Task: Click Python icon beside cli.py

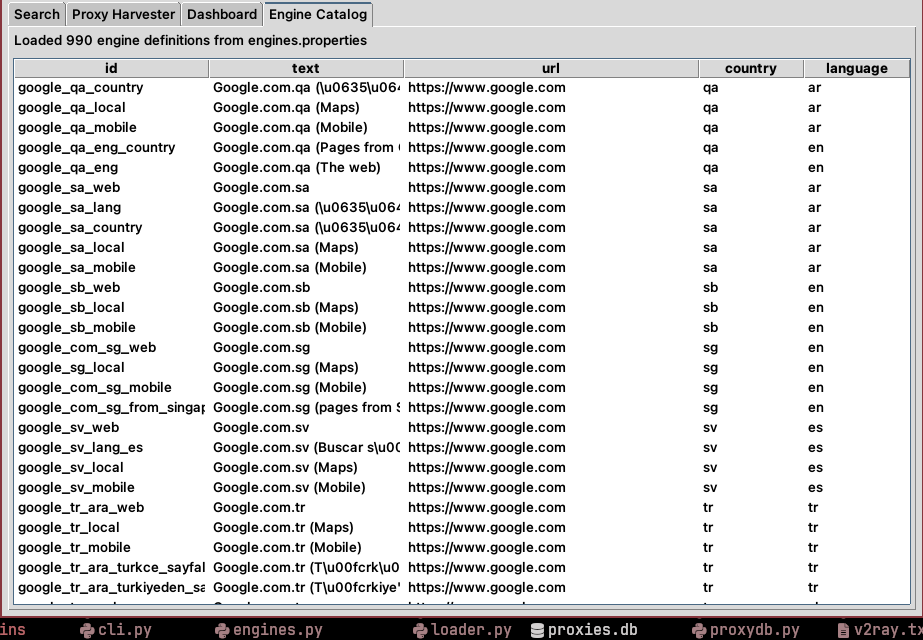Action: click(87, 630)
